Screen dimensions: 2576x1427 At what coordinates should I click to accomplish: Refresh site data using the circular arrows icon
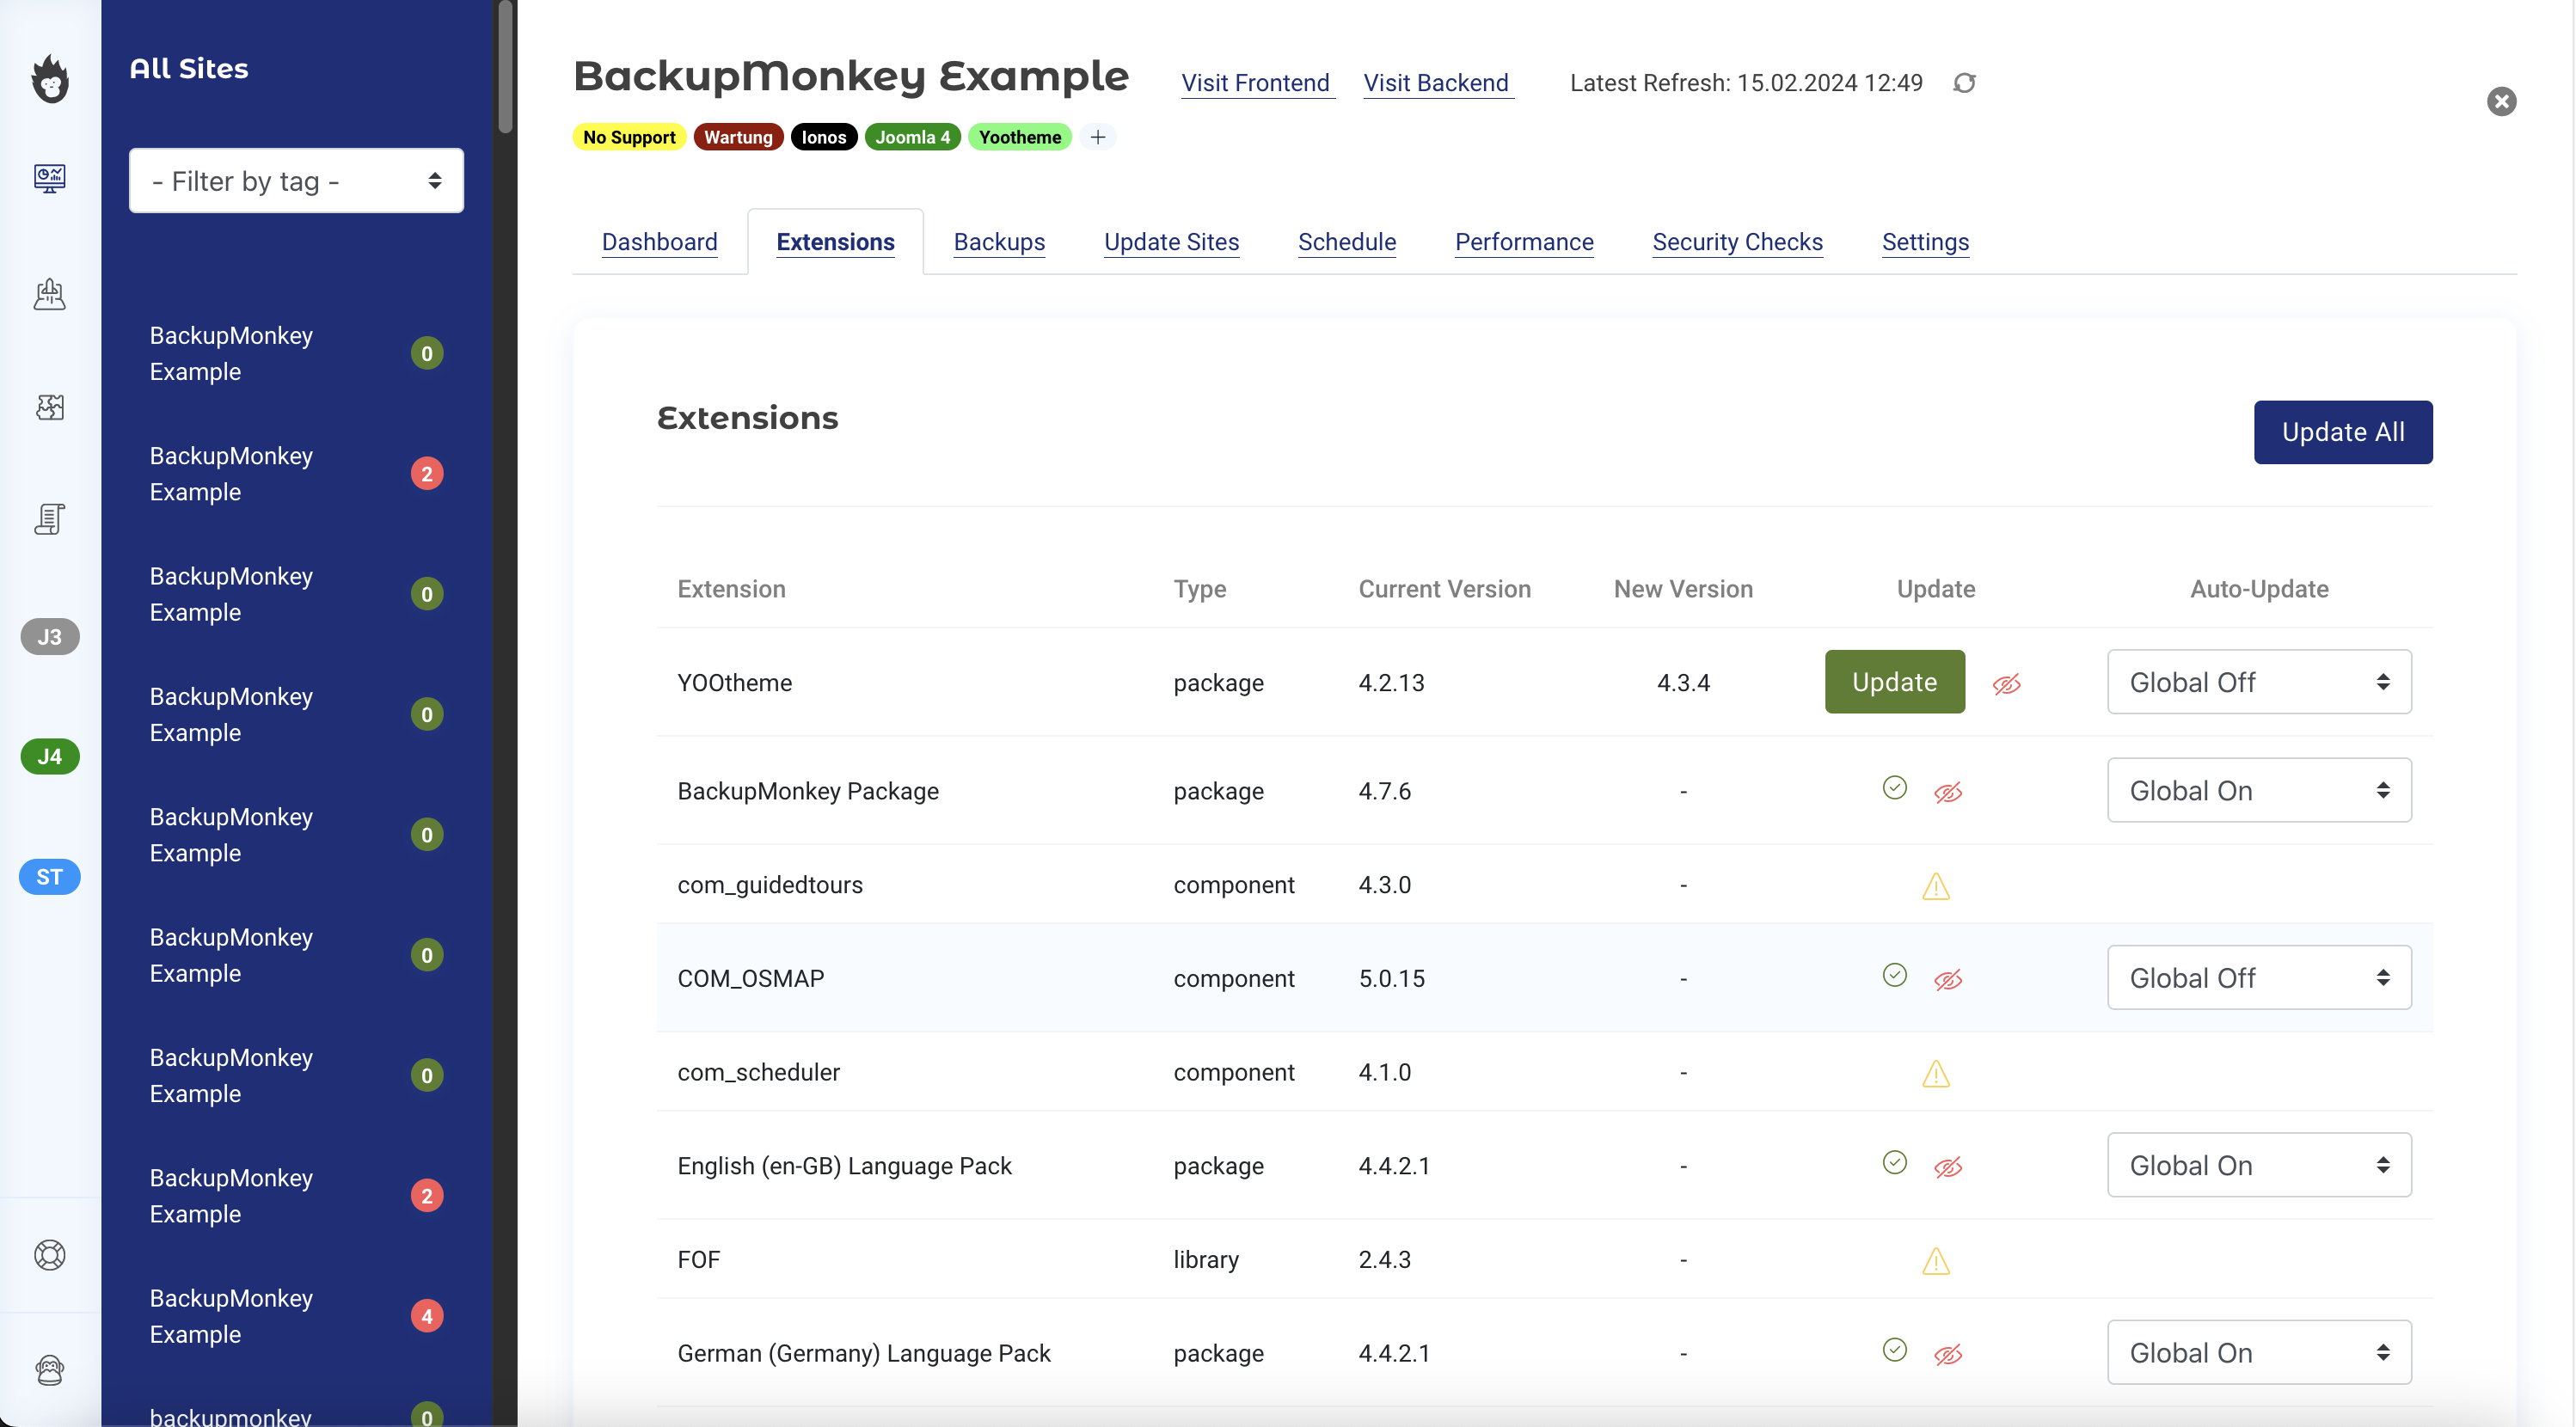click(1964, 83)
